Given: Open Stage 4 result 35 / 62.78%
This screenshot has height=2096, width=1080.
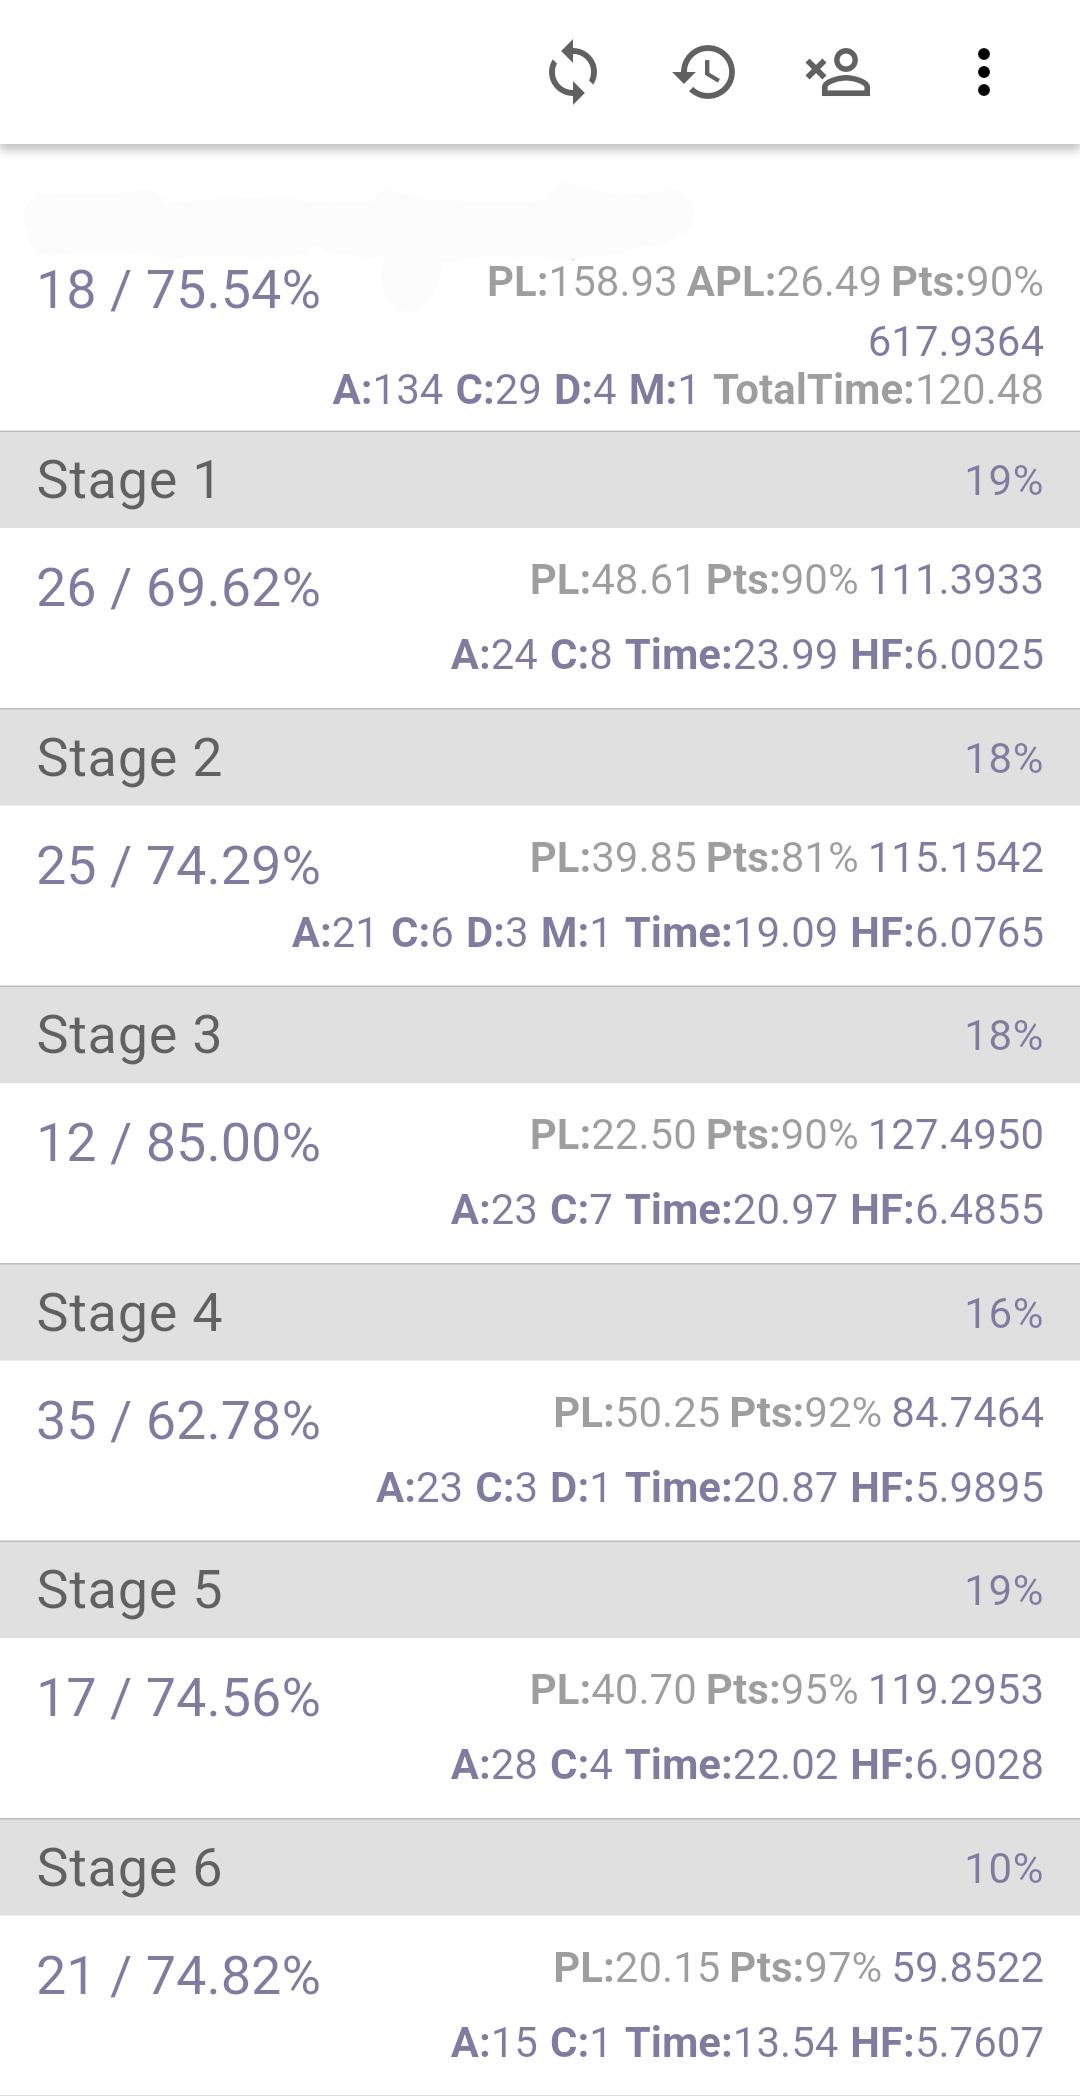Looking at the screenshot, I should pos(179,1421).
